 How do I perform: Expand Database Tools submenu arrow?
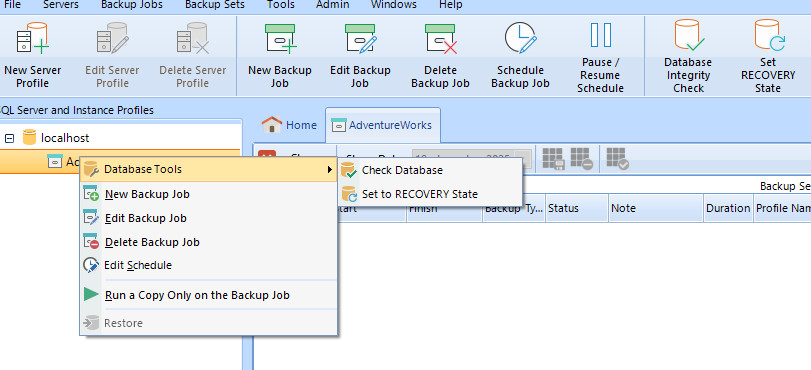pos(329,169)
